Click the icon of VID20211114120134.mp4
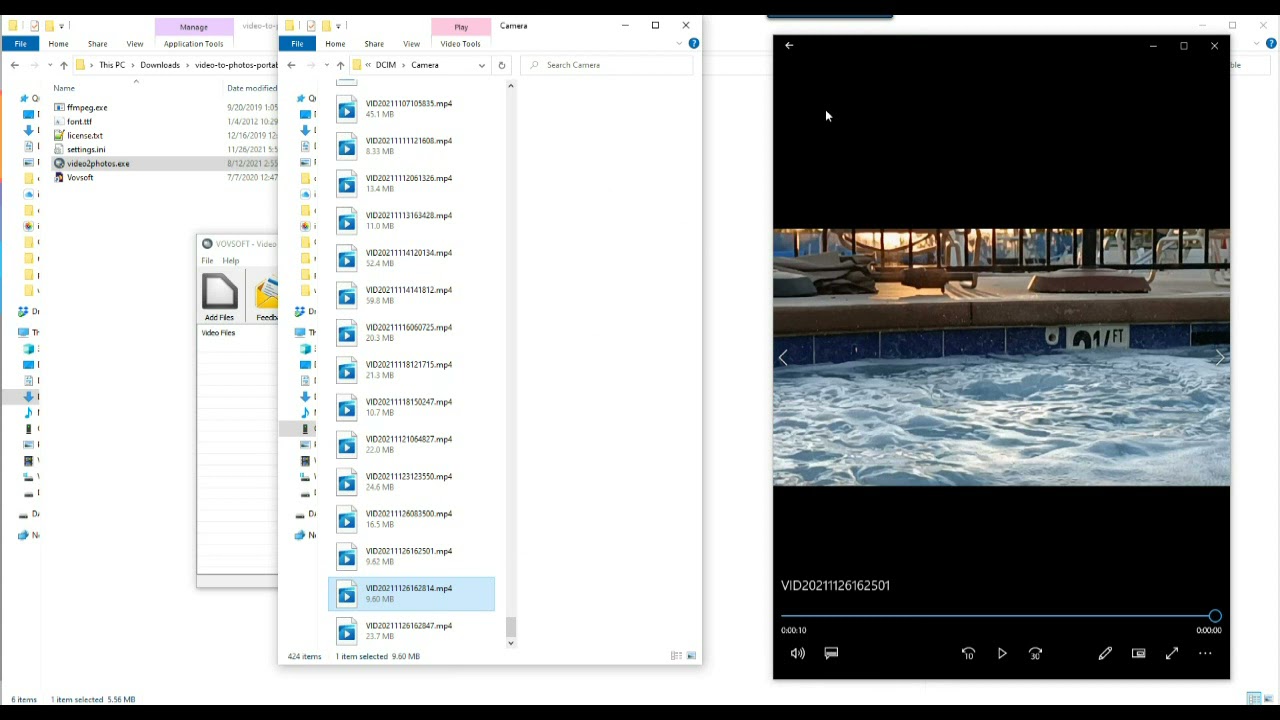This screenshot has width=1280, height=720. [346, 259]
